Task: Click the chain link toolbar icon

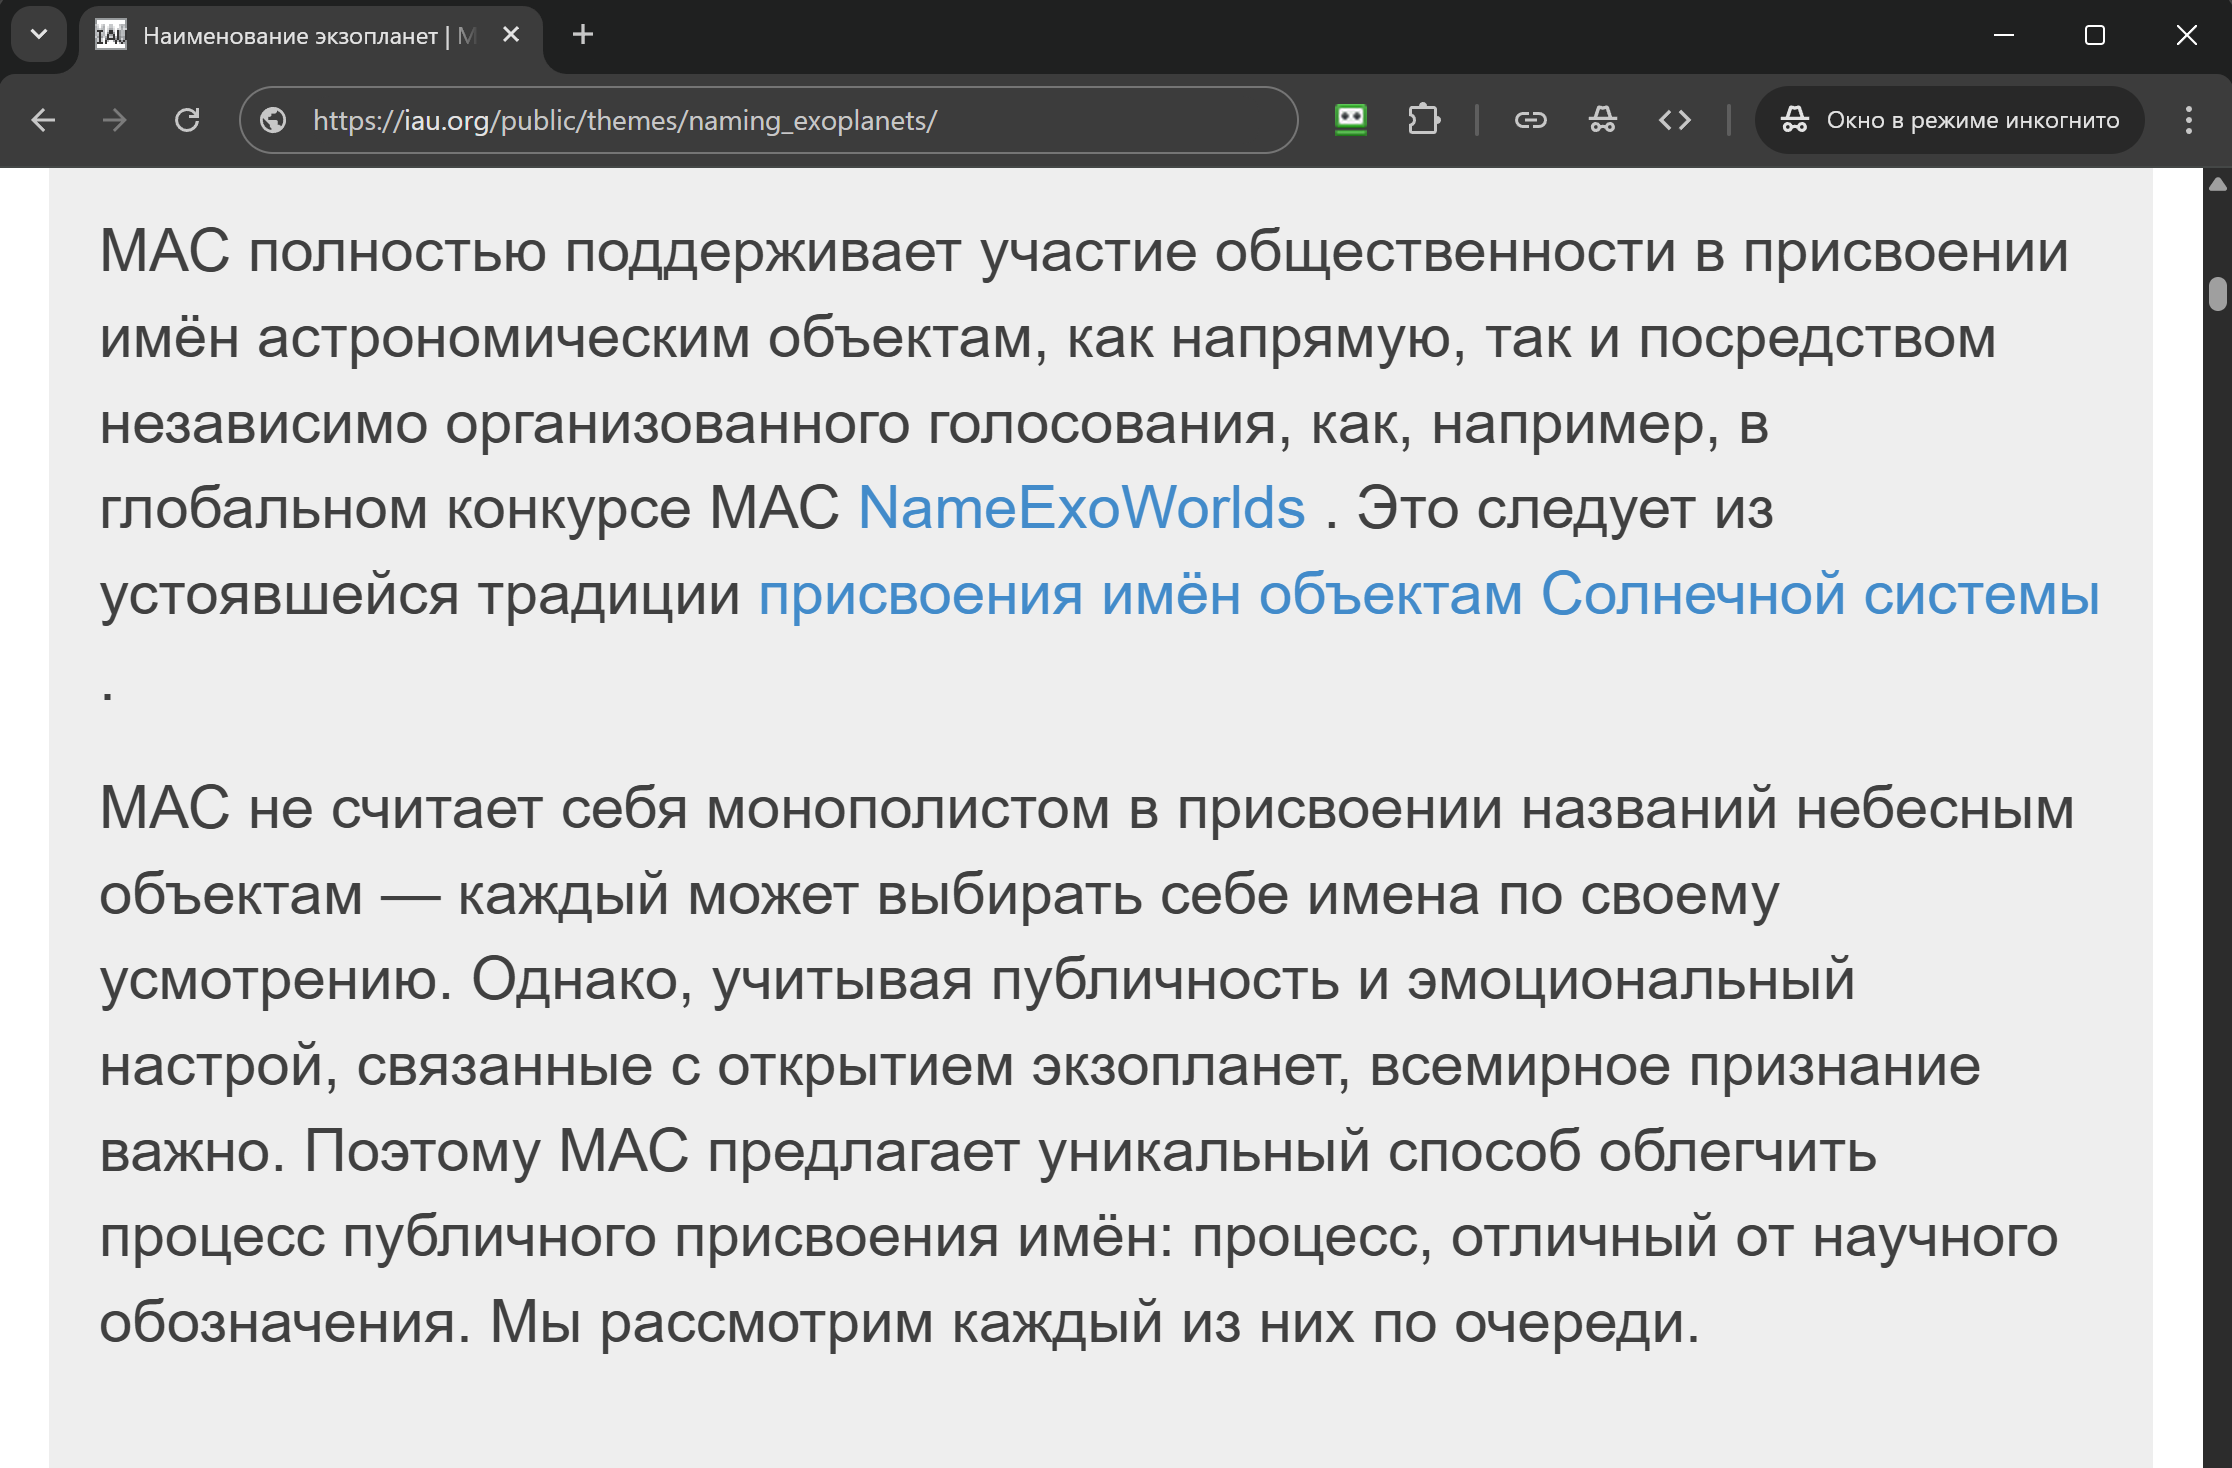Action: coord(1530,120)
